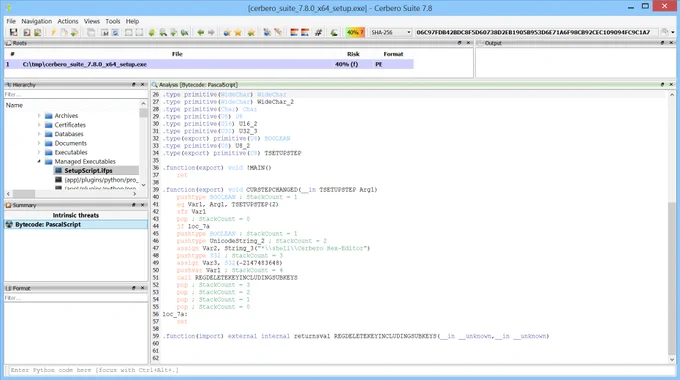Expand the Certificates folder
This screenshot has width=680, height=380.
[39, 124]
